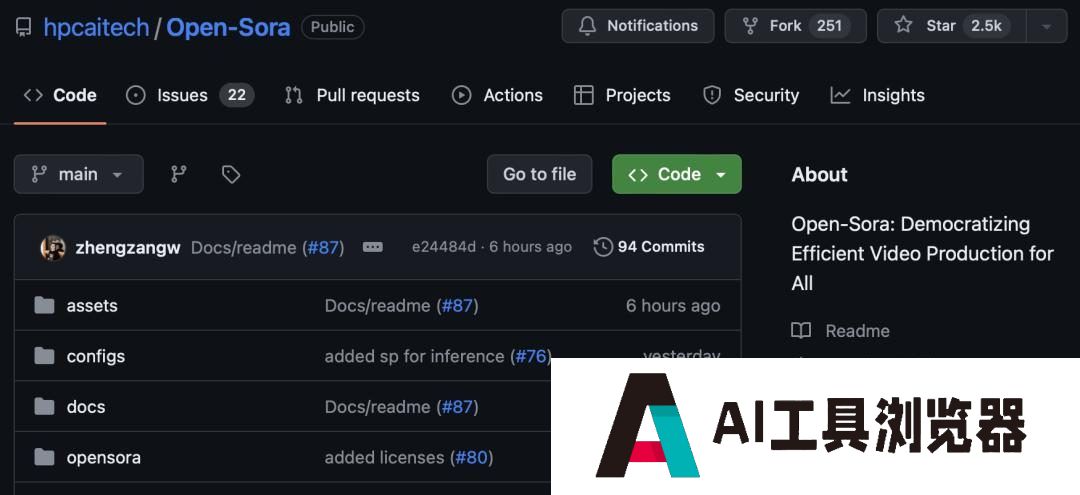Open the 'added sp for inference' commit message

coord(415,357)
